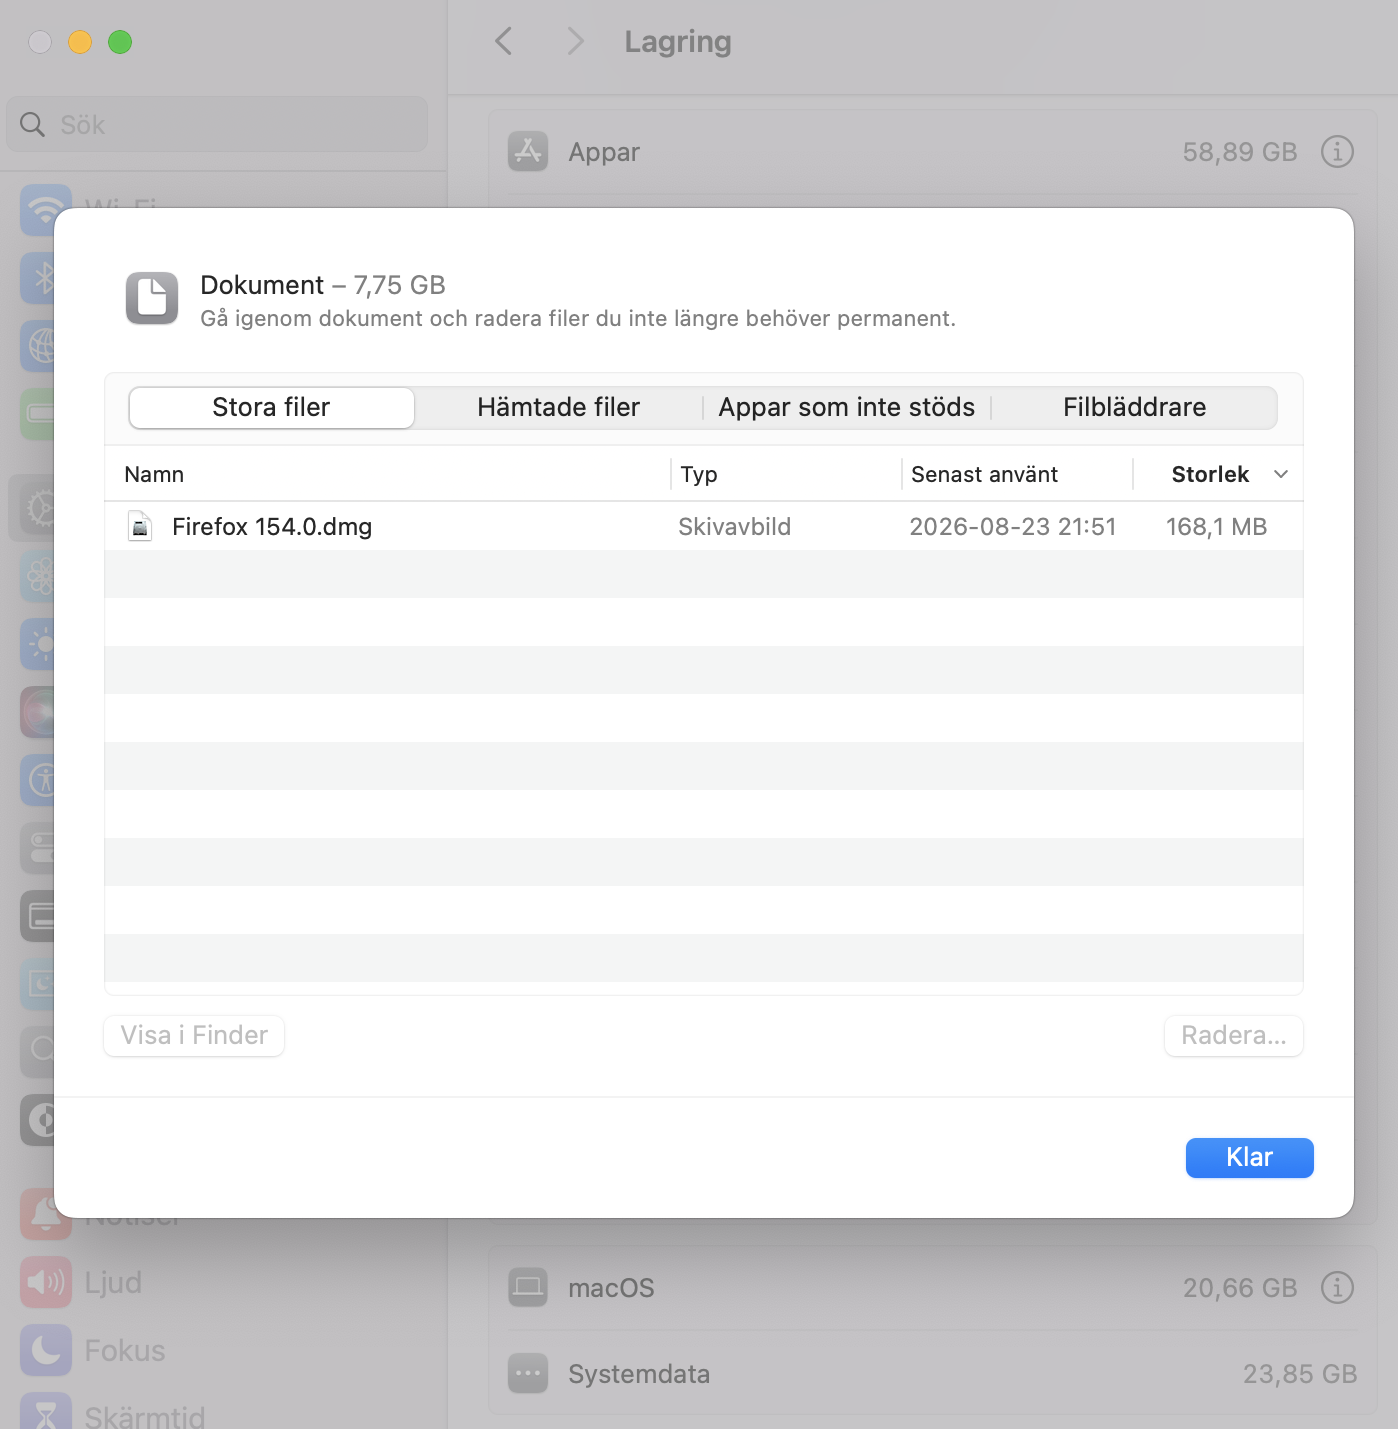The height and width of the screenshot is (1429, 1398).
Task: Click the Klar button
Action: pos(1249,1157)
